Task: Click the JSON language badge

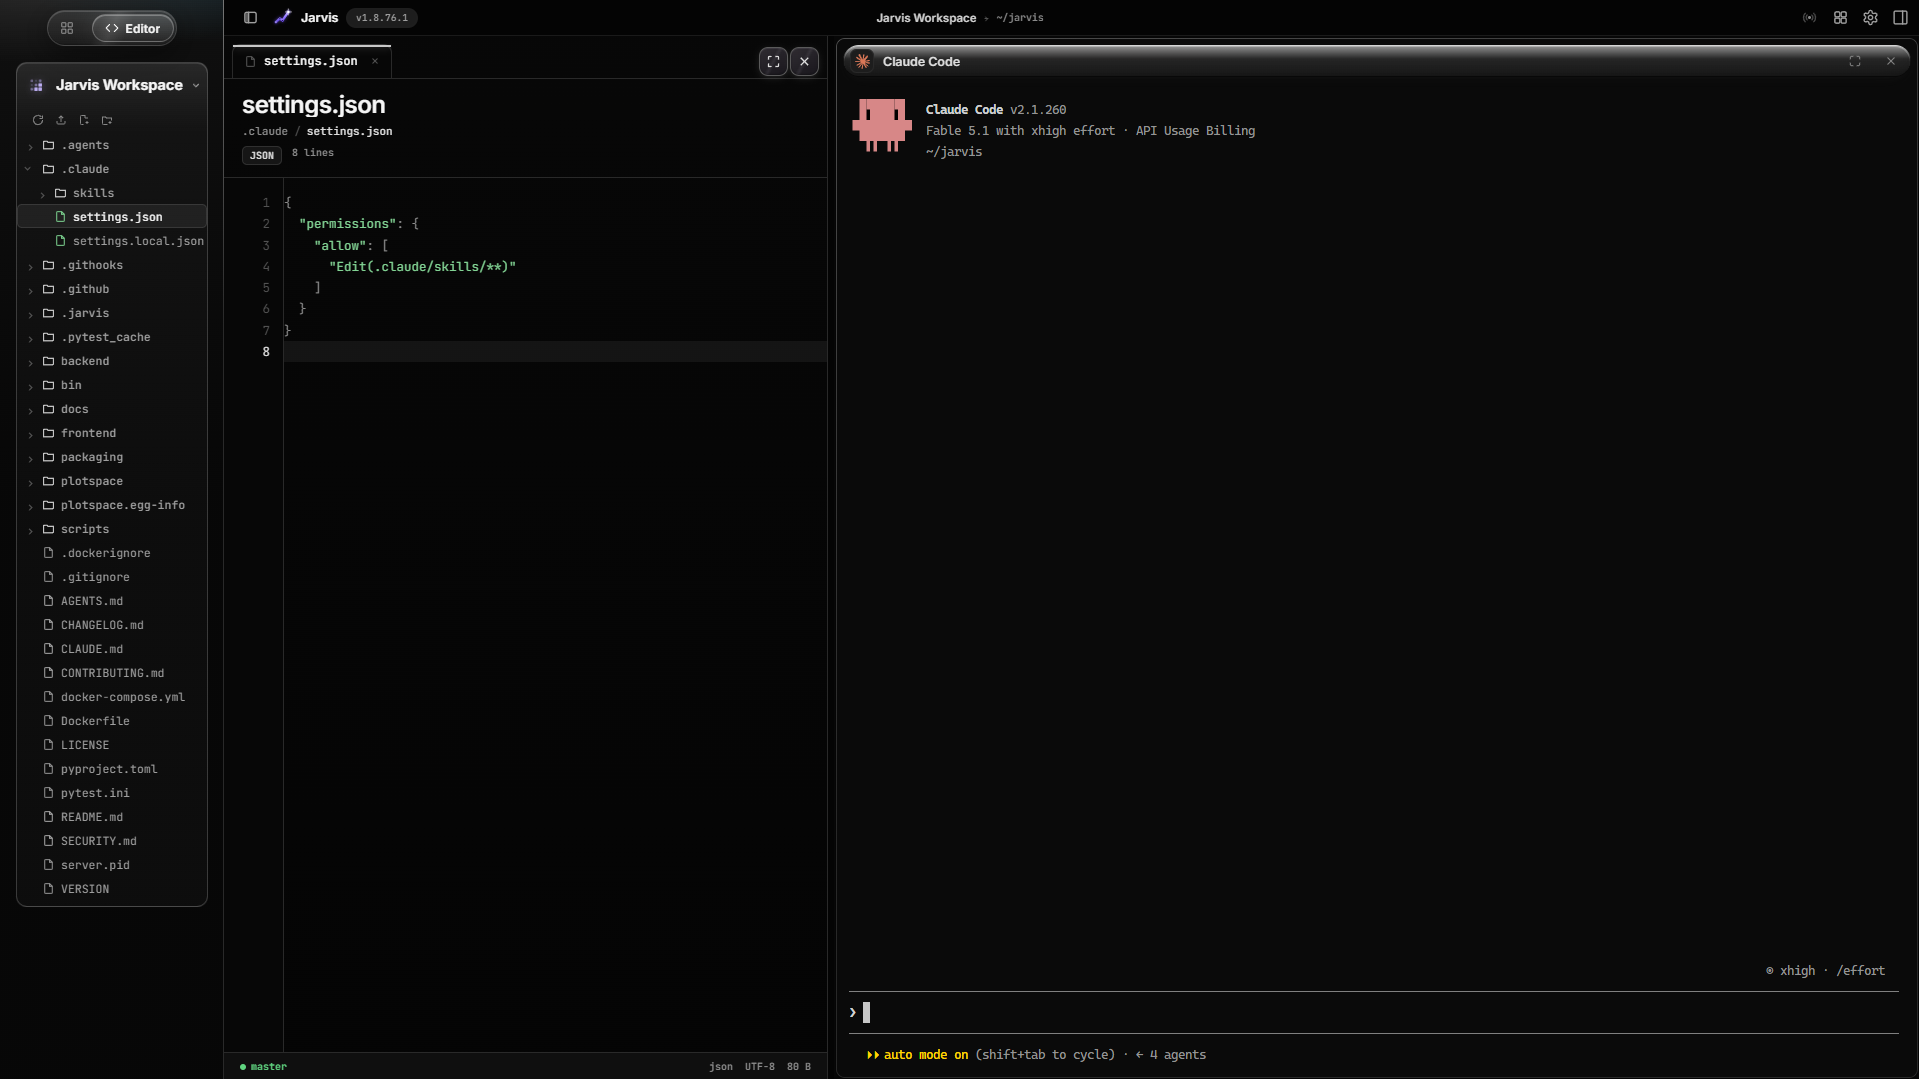Action: tap(262, 155)
